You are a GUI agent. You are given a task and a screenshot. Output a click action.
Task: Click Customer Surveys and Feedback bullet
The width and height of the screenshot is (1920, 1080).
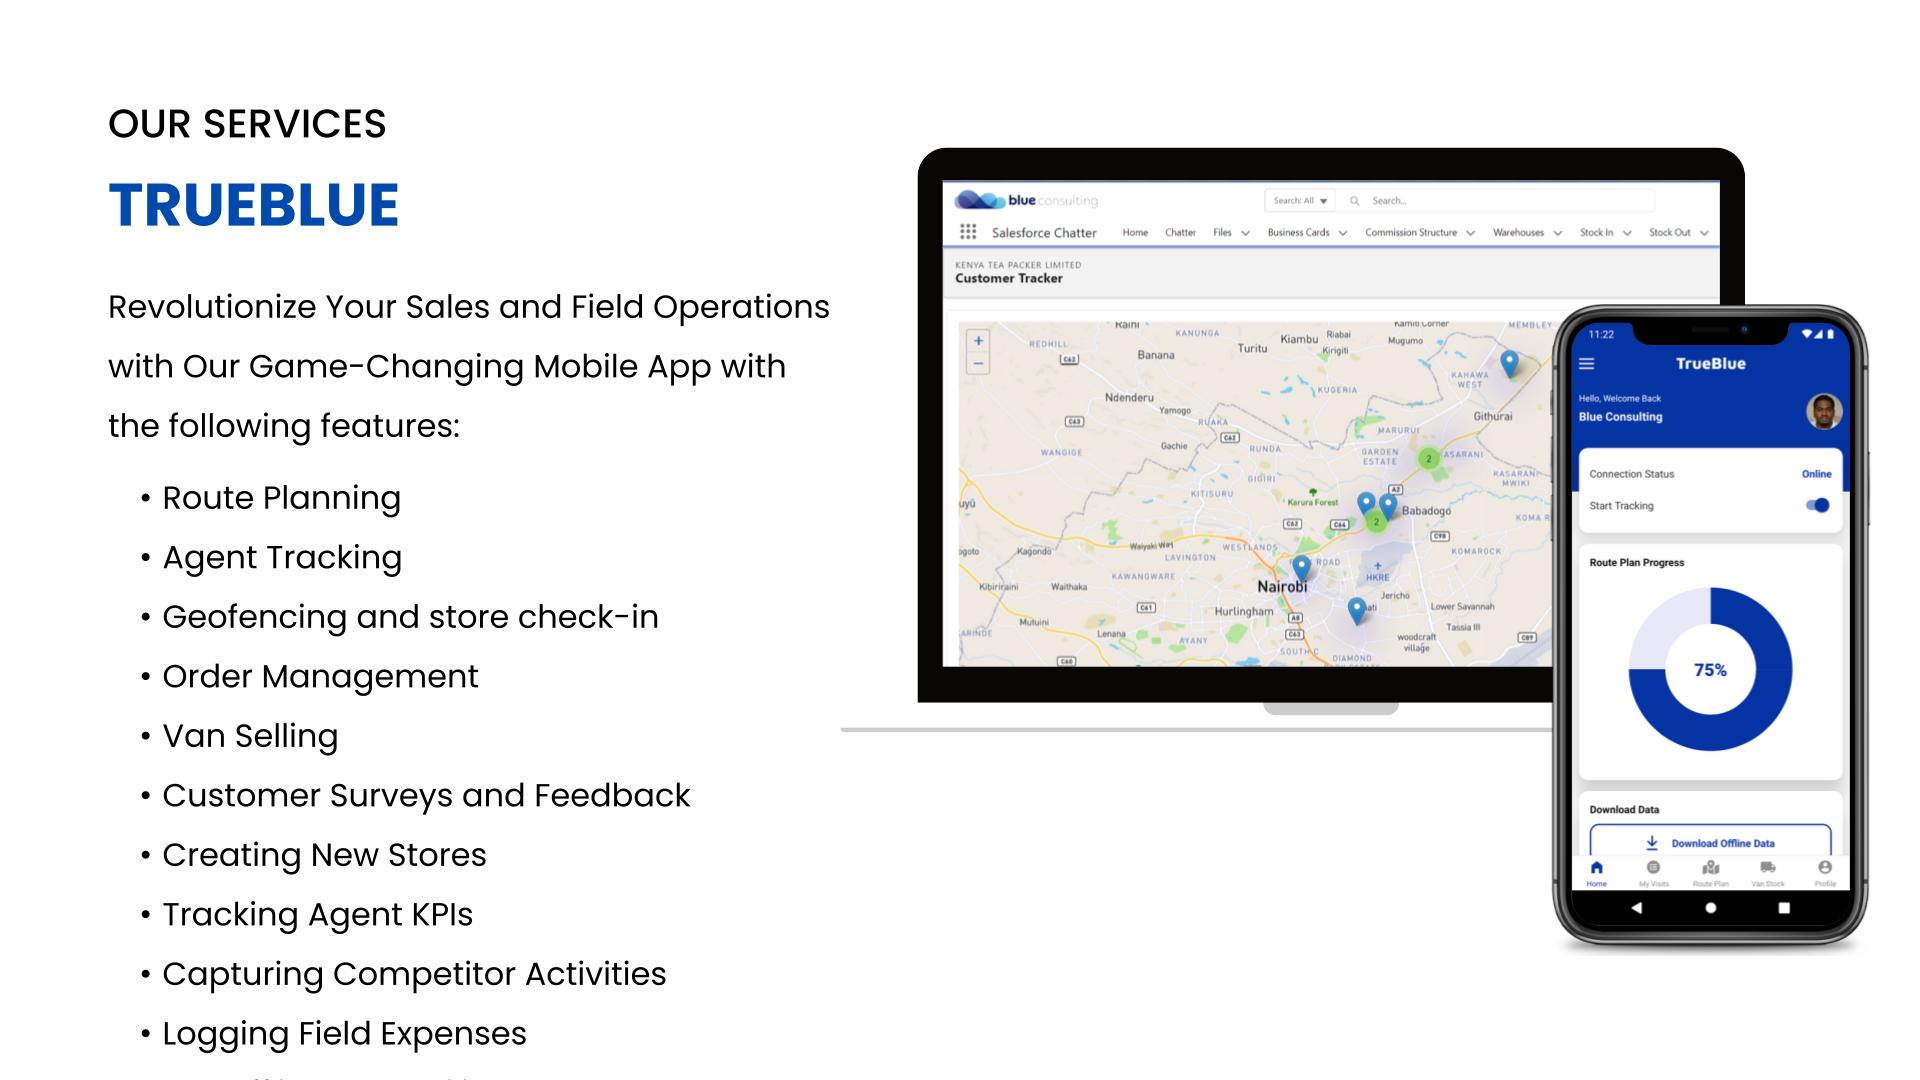[426, 795]
